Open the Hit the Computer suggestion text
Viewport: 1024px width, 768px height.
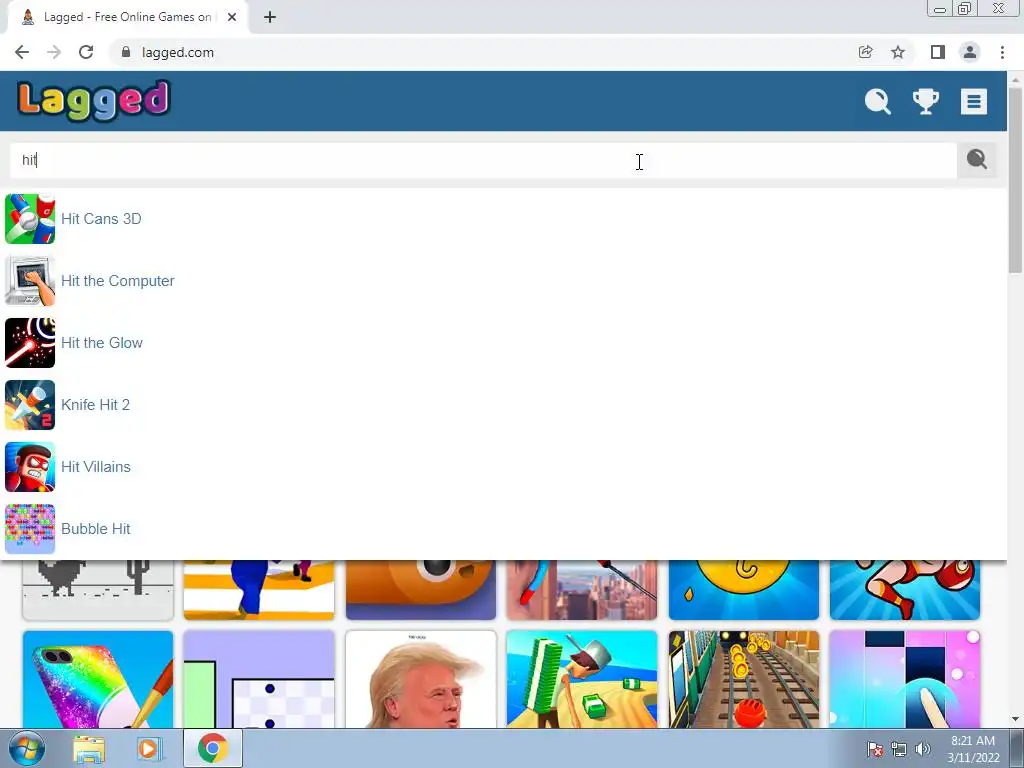coord(118,281)
